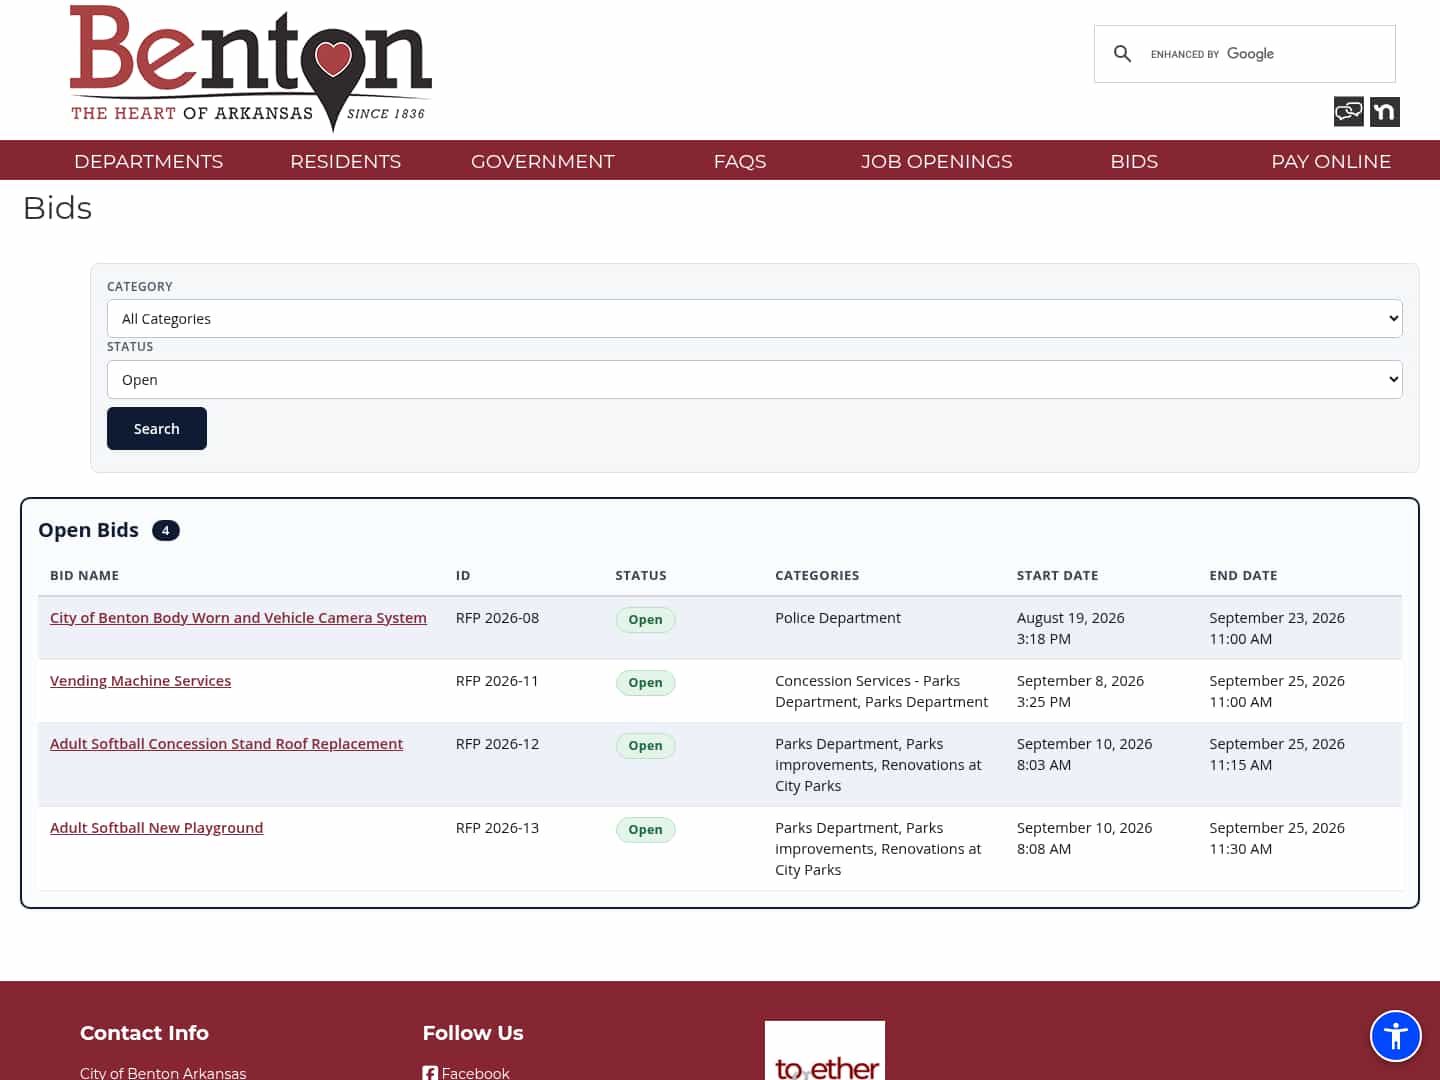Click the open bids count badge 4

coord(166,530)
